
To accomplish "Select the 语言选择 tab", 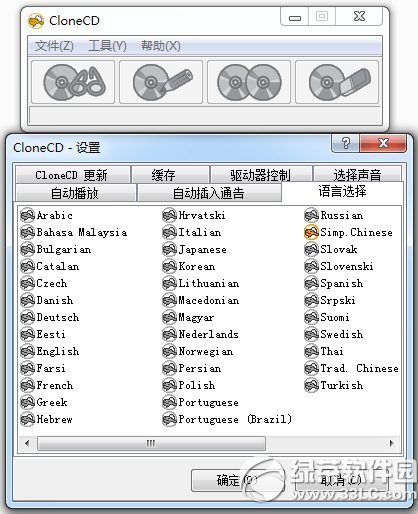I will click(342, 191).
